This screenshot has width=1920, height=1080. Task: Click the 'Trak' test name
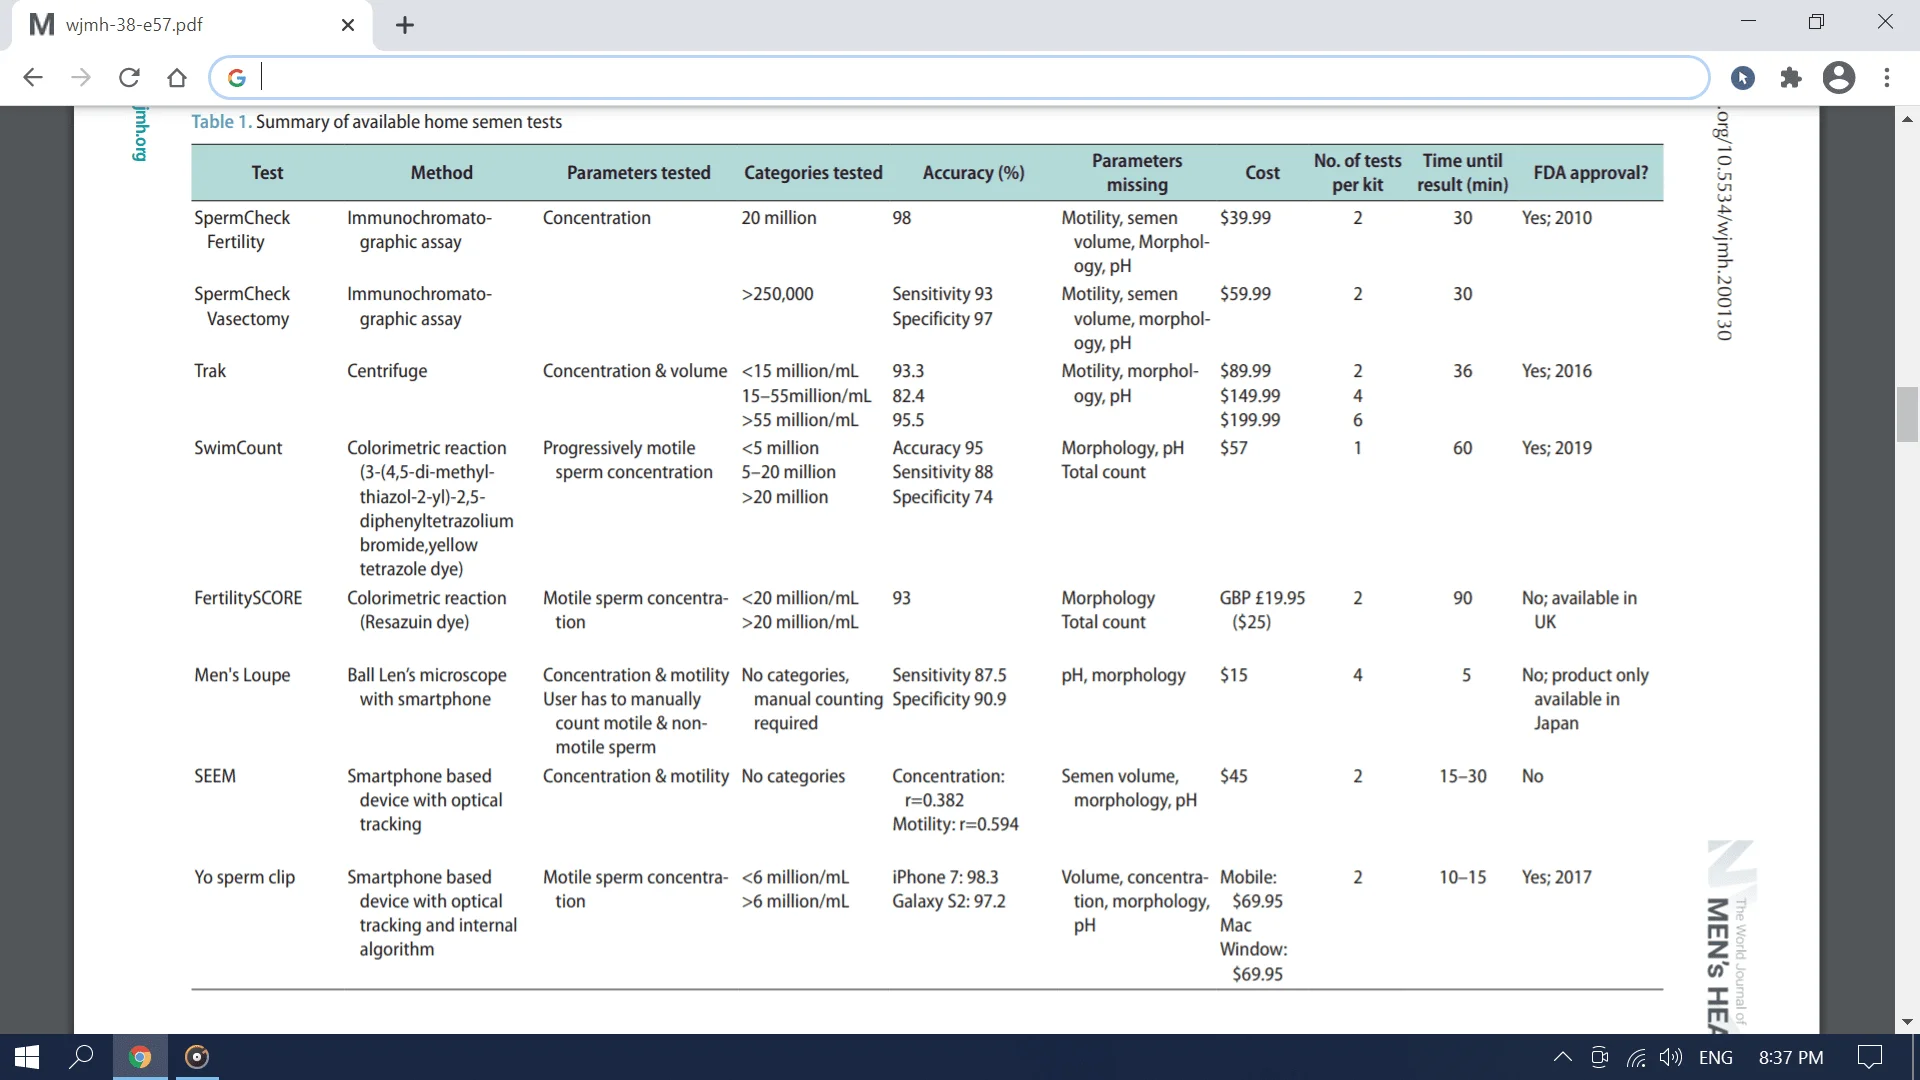pyautogui.click(x=210, y=371)
